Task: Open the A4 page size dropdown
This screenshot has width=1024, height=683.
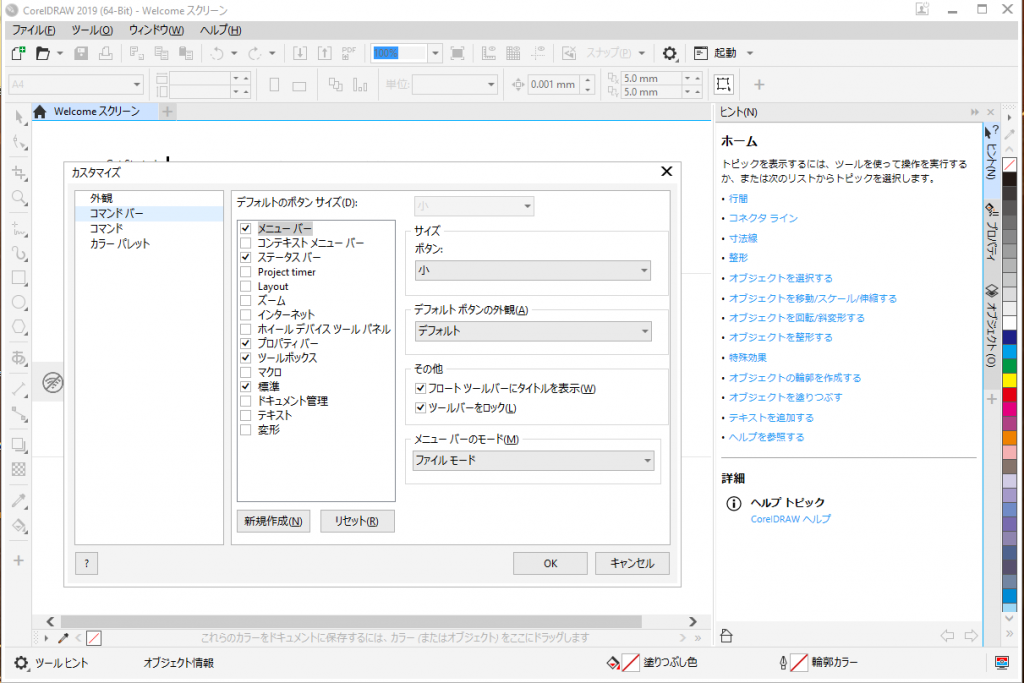Action: [x=136, y=84]
